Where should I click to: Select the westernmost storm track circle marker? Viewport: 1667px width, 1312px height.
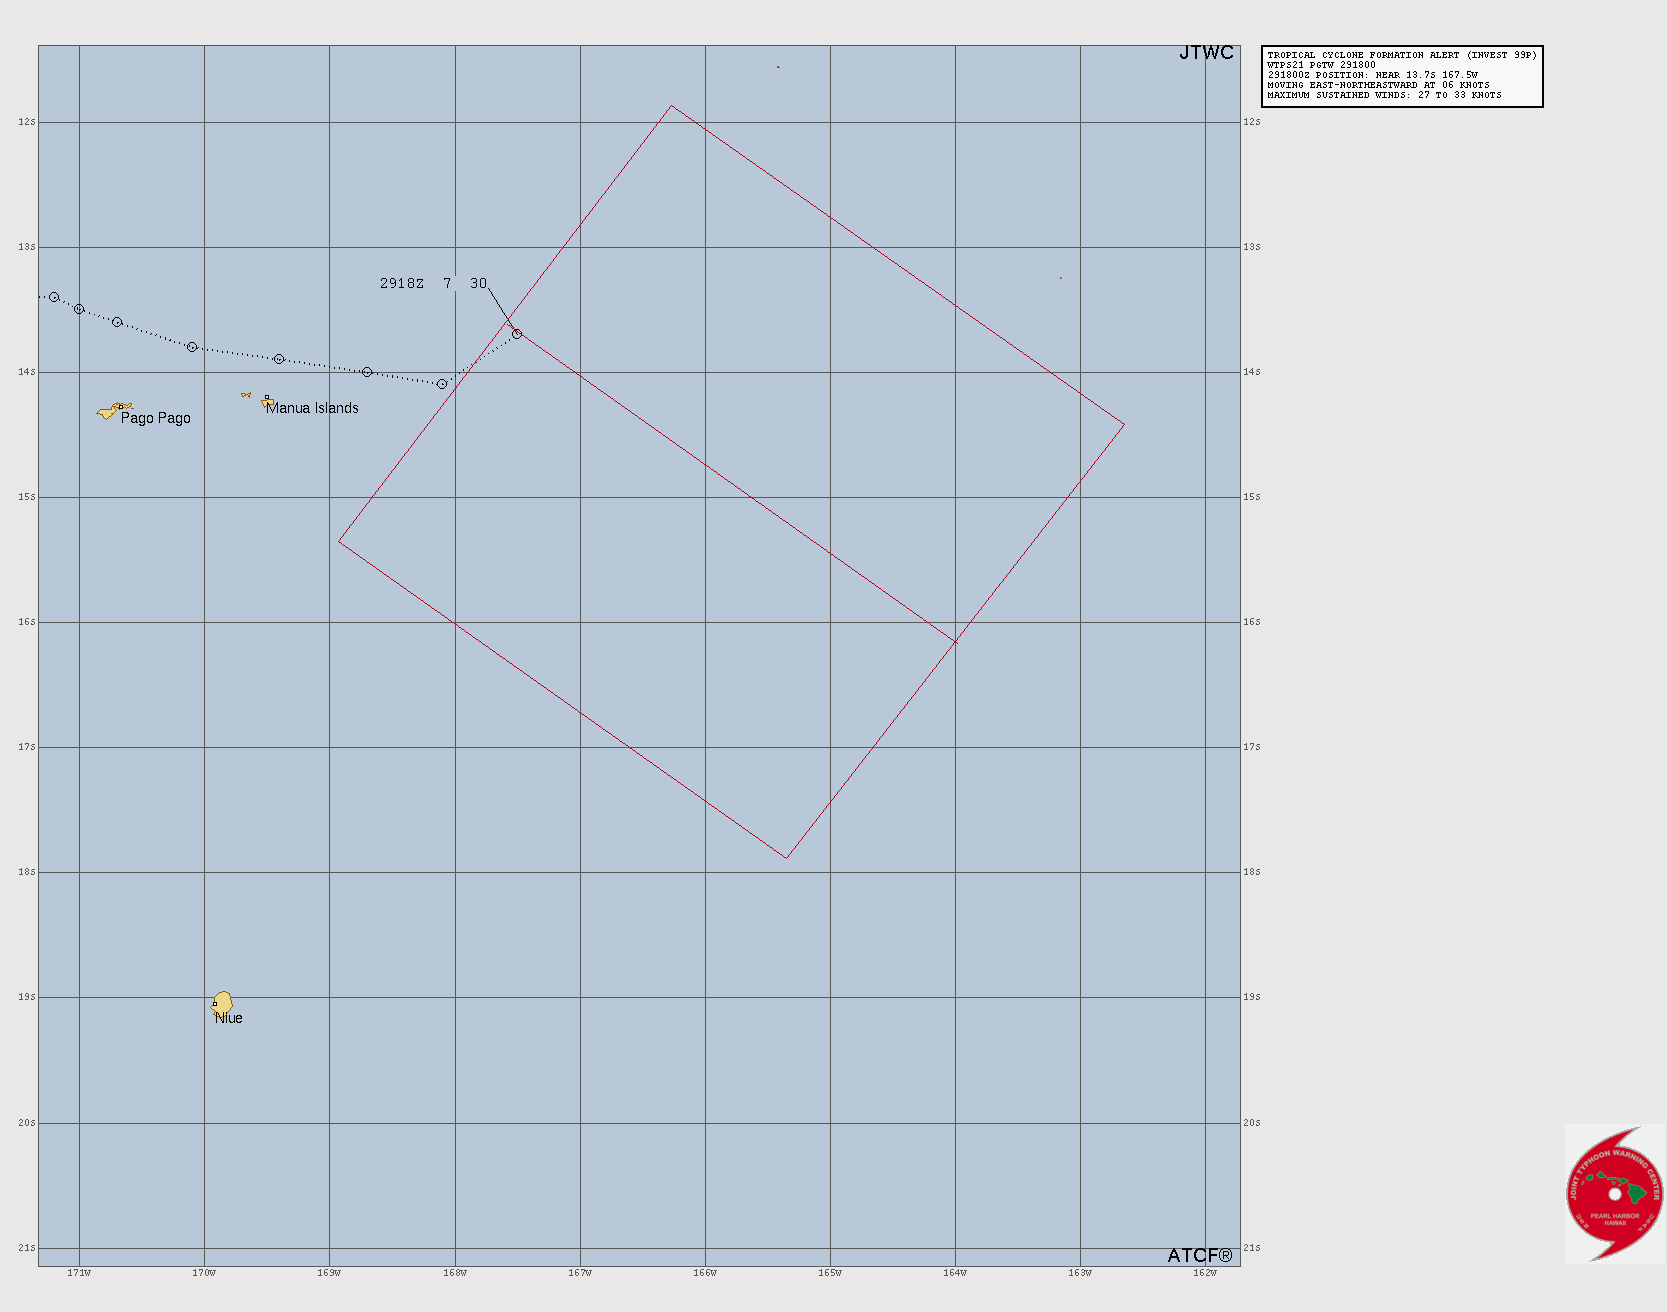pyautogui.click(x=54, y=297)
